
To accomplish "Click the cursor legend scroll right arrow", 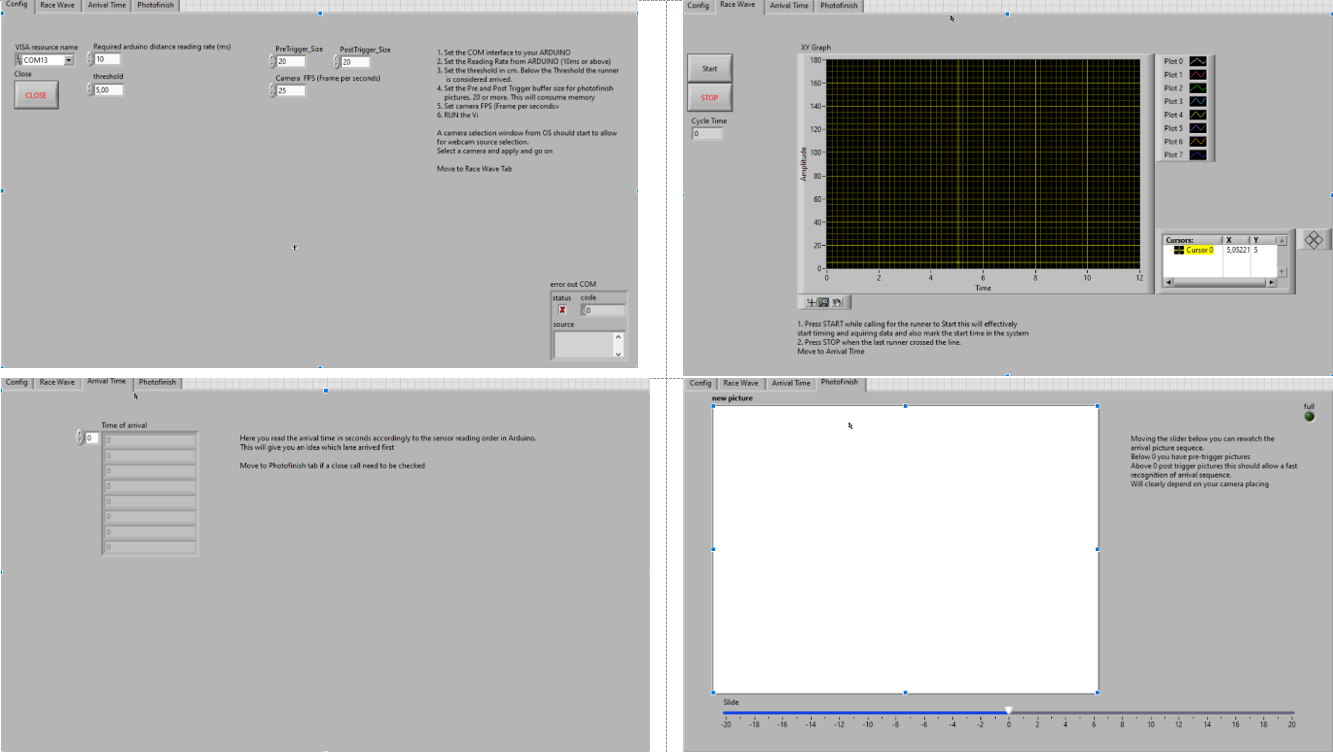I will point(1272,283).
